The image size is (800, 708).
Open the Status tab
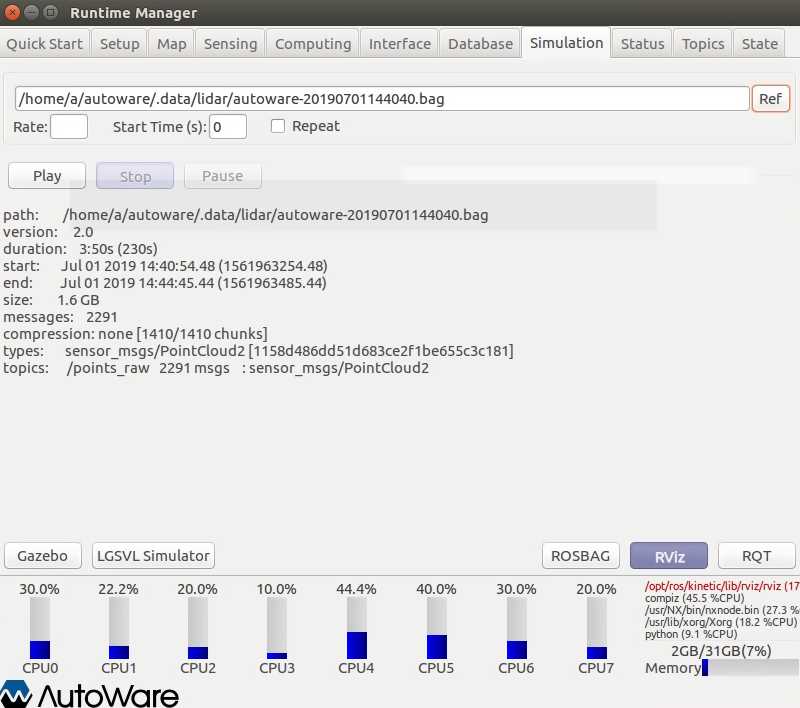(642, 44)
